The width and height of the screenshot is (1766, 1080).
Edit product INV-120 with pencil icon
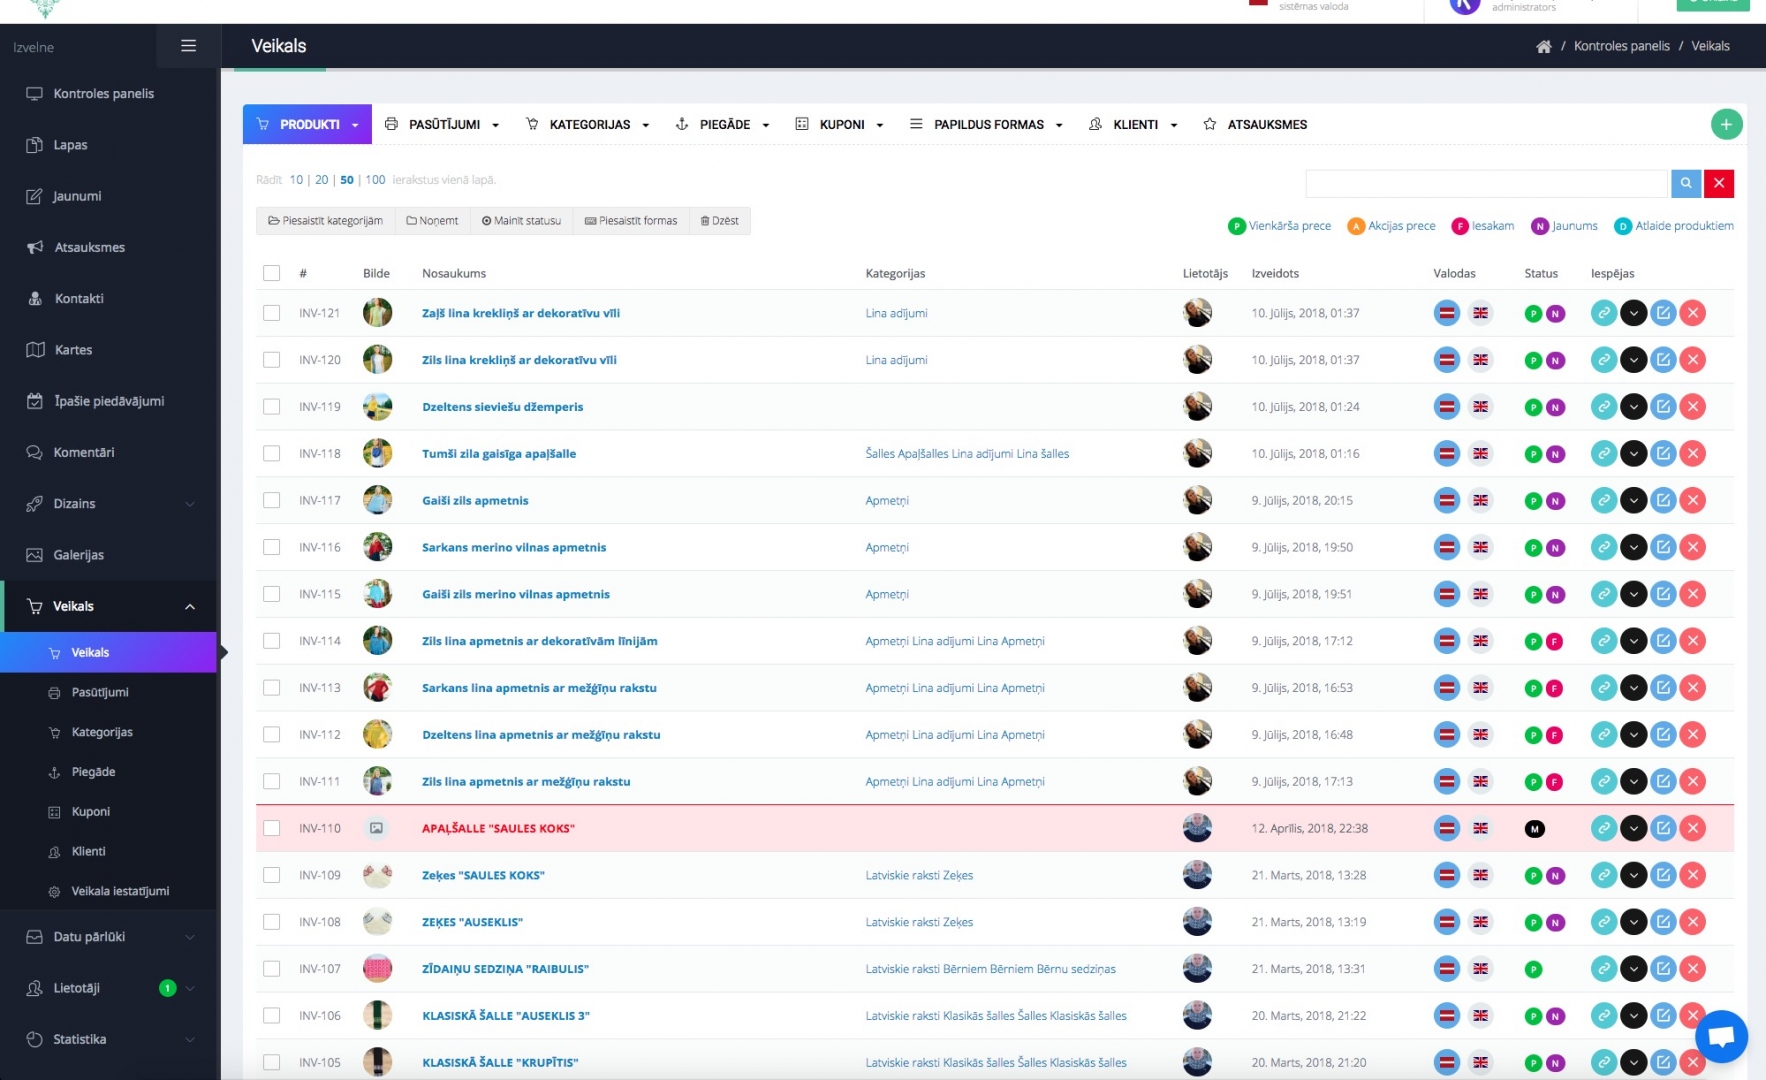[x=1663, y=360]
